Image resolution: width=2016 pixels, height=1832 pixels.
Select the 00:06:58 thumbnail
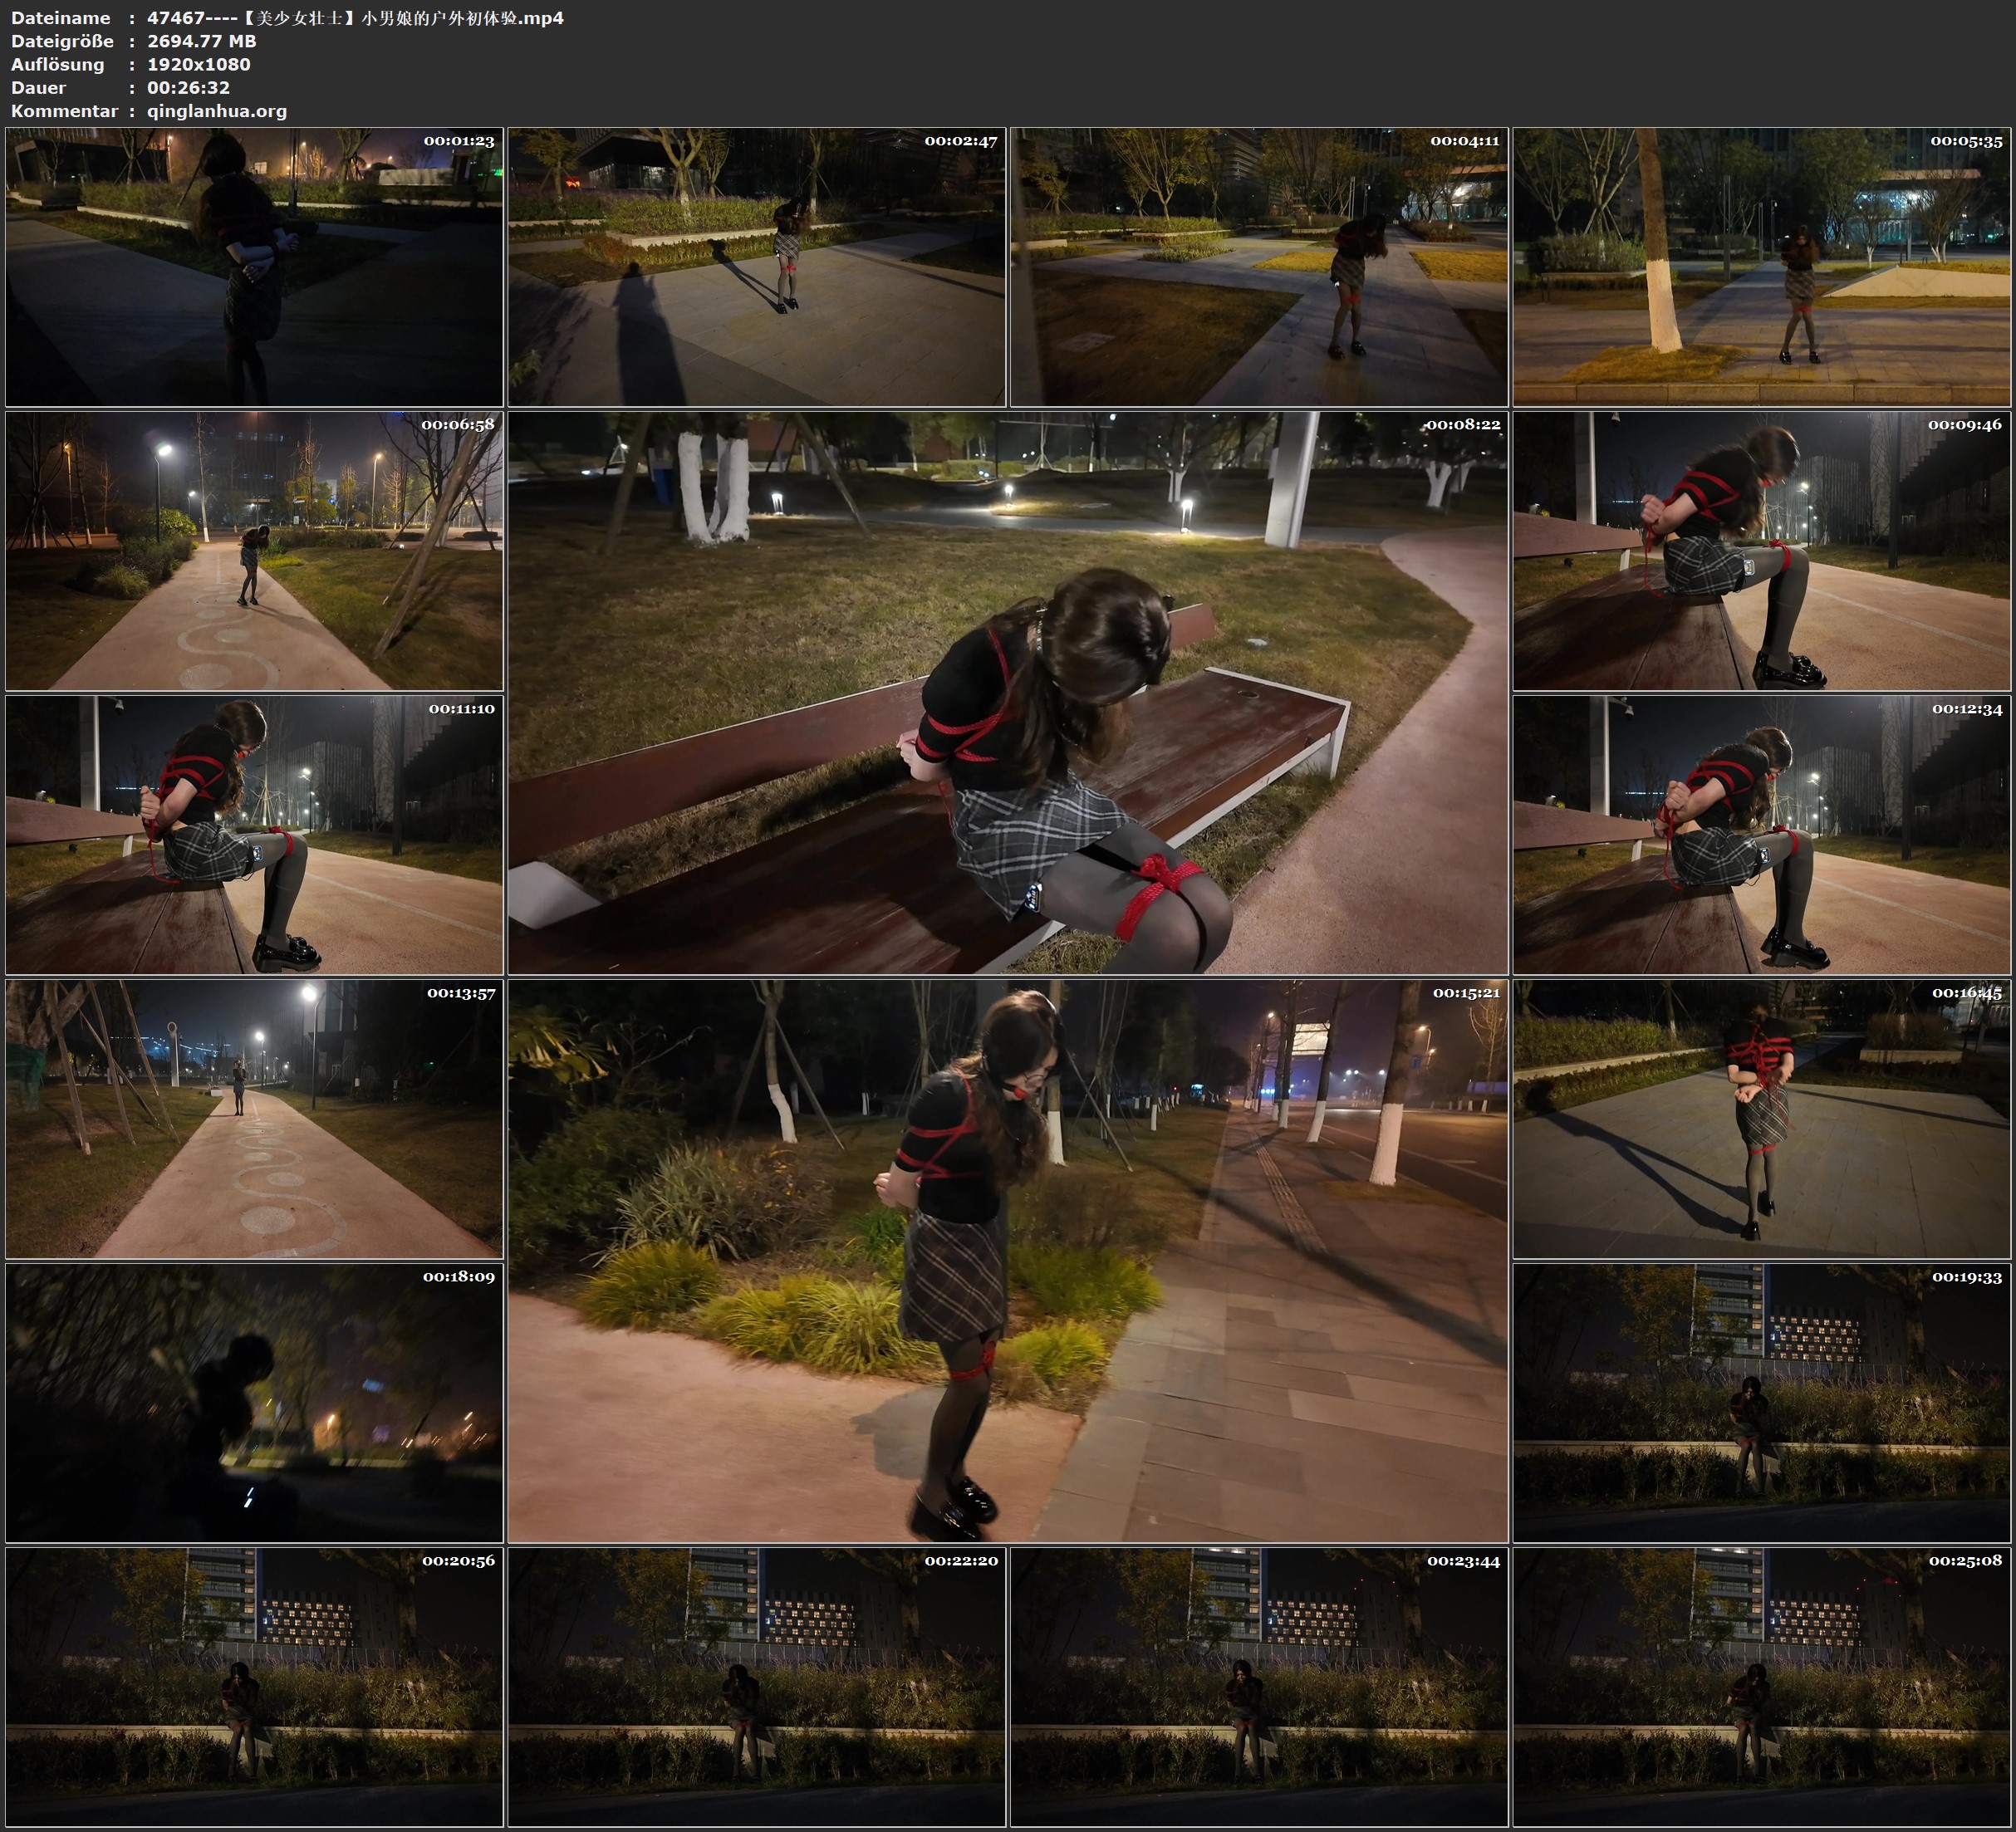(254, 550)
